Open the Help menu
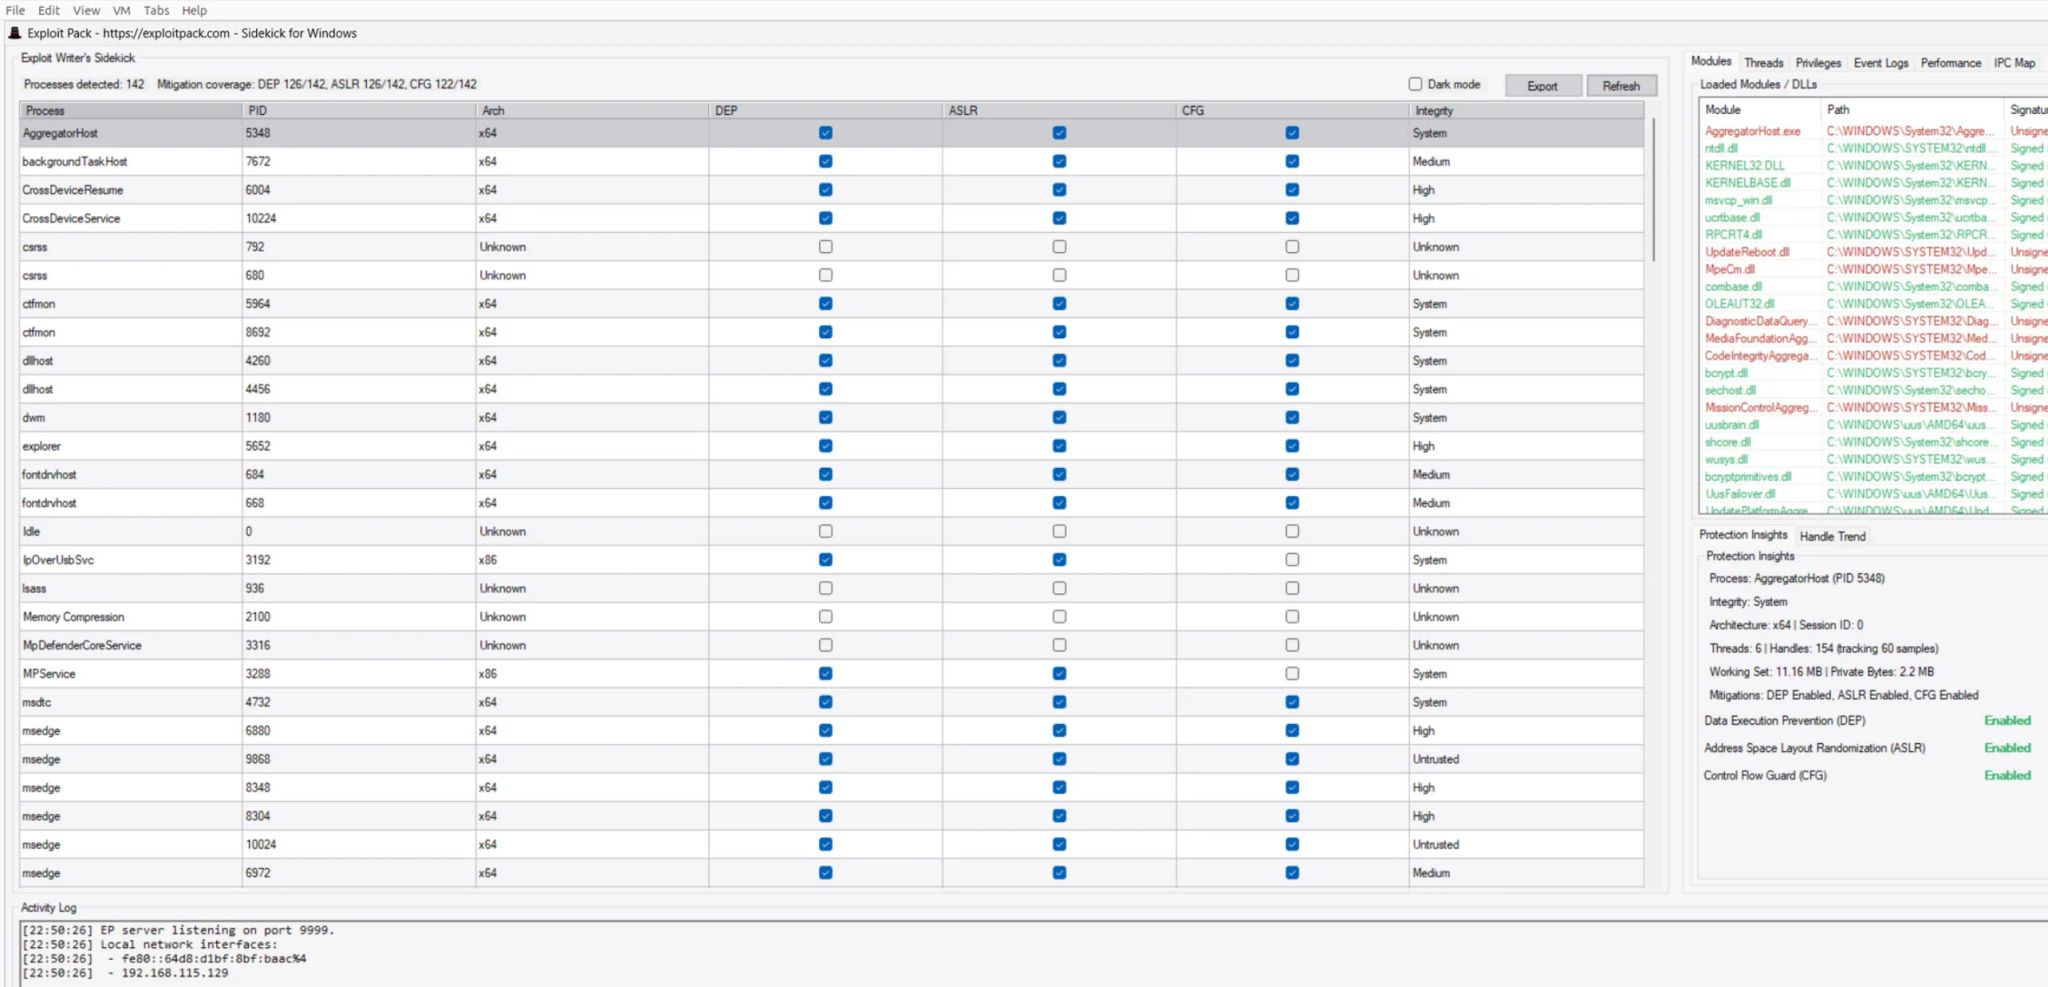The image size is (2048, 987). (194, 10)
